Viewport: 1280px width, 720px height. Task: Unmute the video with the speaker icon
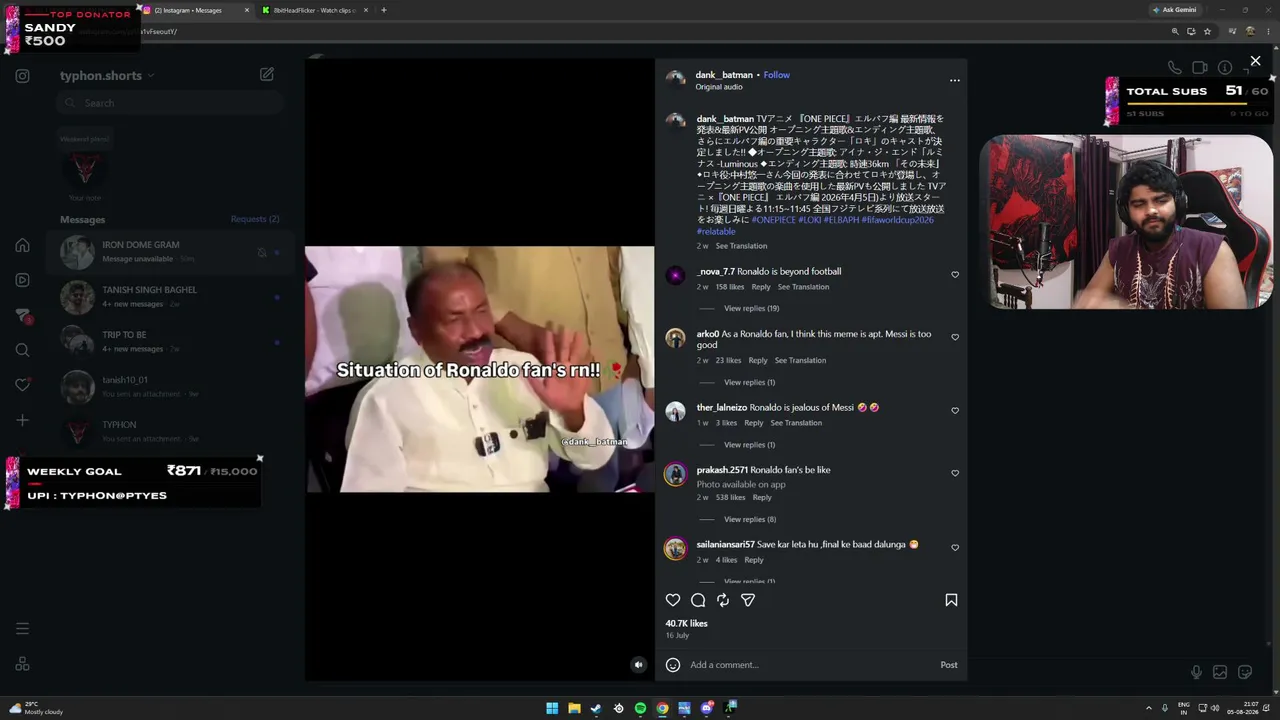(x=639, y=665)
